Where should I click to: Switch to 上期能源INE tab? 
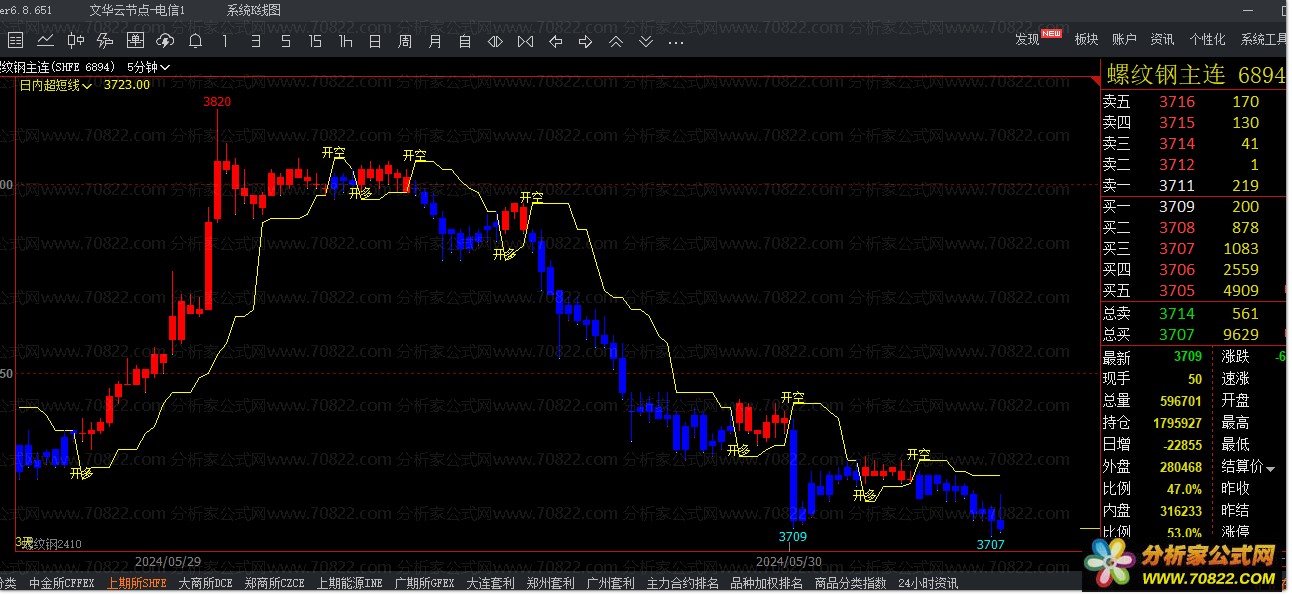click(x=350, y=583)
